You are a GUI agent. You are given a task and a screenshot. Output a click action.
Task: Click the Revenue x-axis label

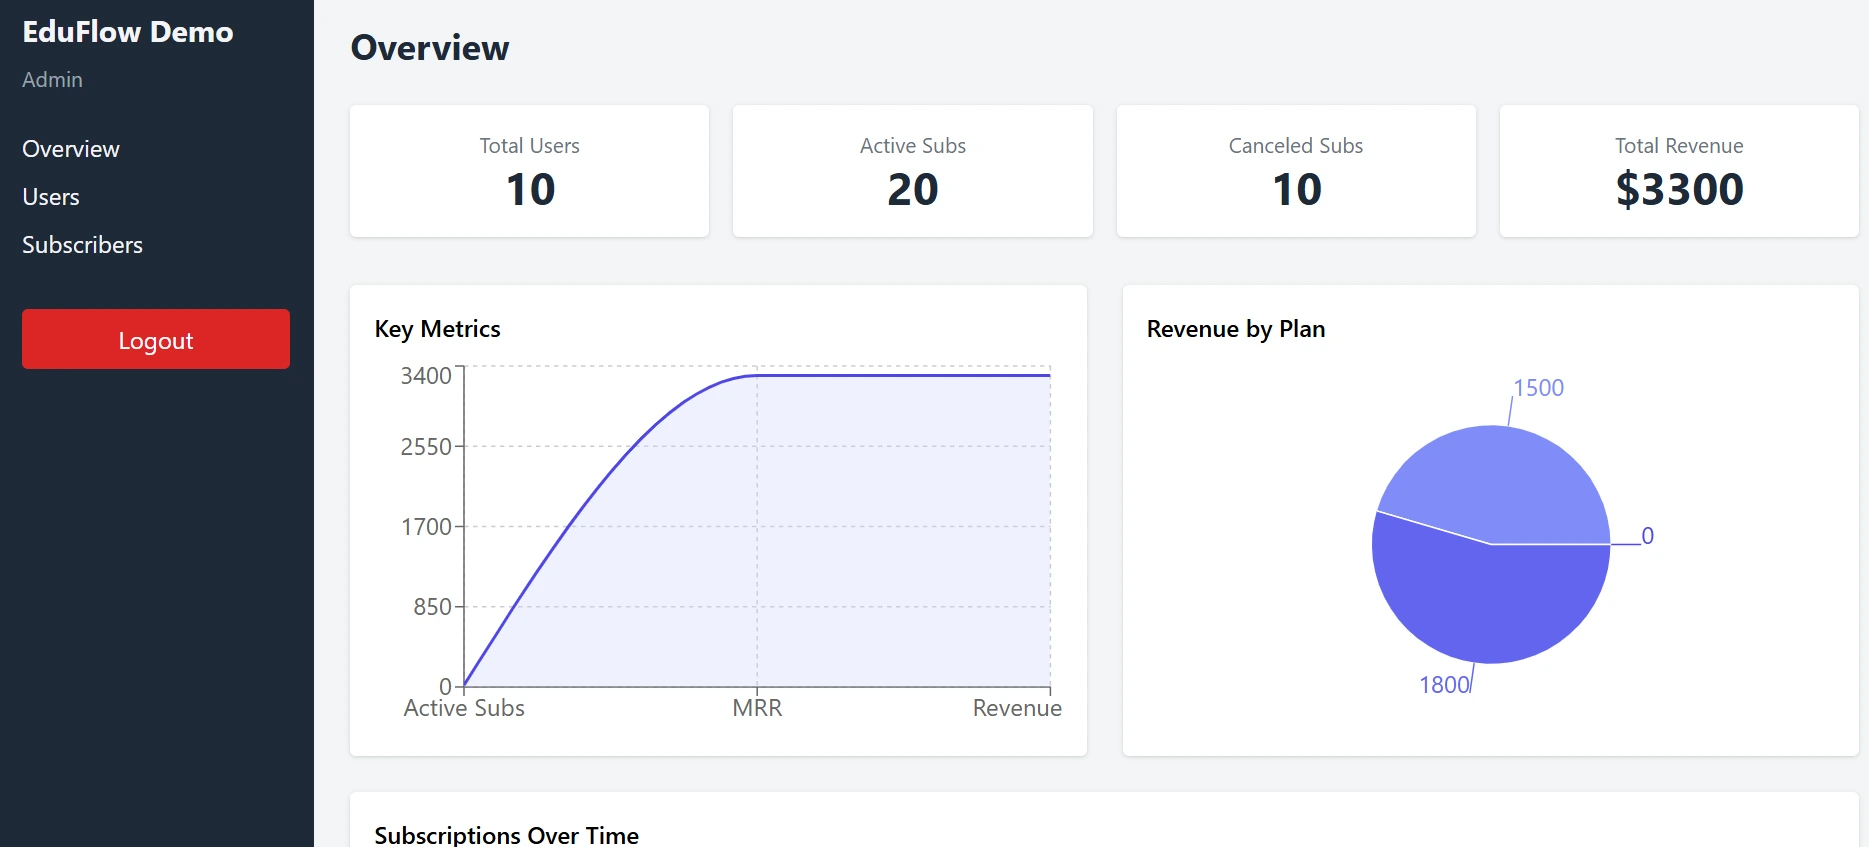[1017, 708]
